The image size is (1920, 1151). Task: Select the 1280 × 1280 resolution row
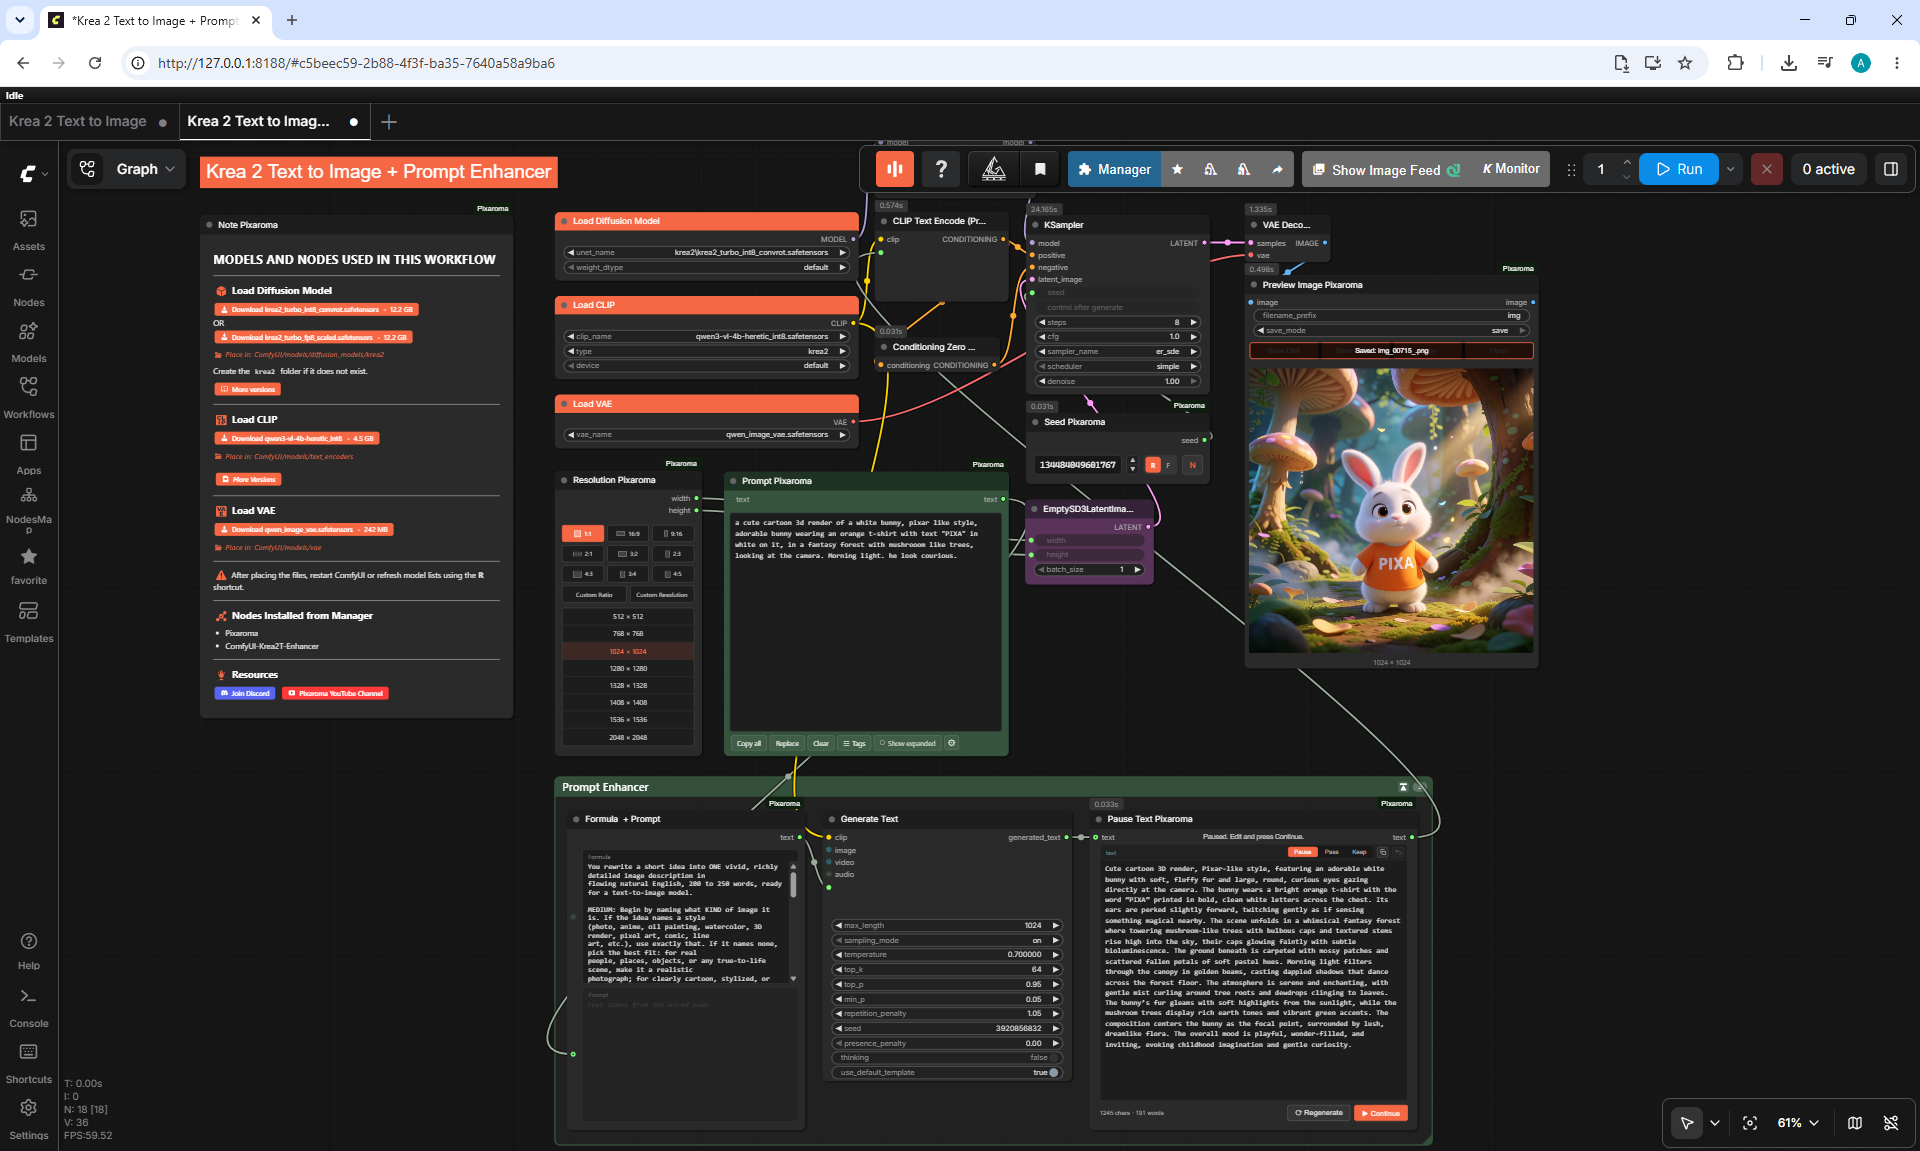[628, 668]
